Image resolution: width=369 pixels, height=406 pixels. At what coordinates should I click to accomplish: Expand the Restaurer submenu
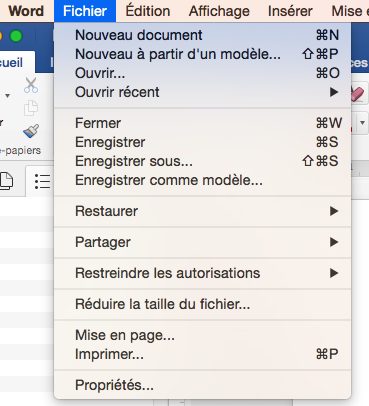tap(202, 211)
